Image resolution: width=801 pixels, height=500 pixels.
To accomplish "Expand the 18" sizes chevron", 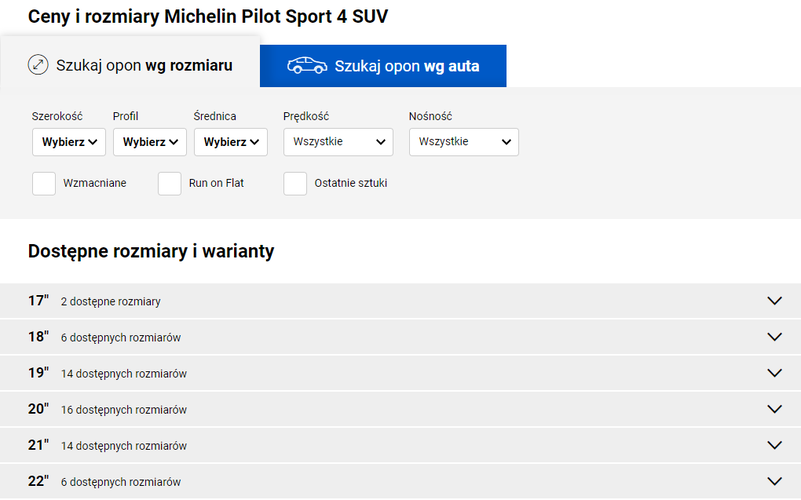I will pyautogui.click(x=774, y=337).
